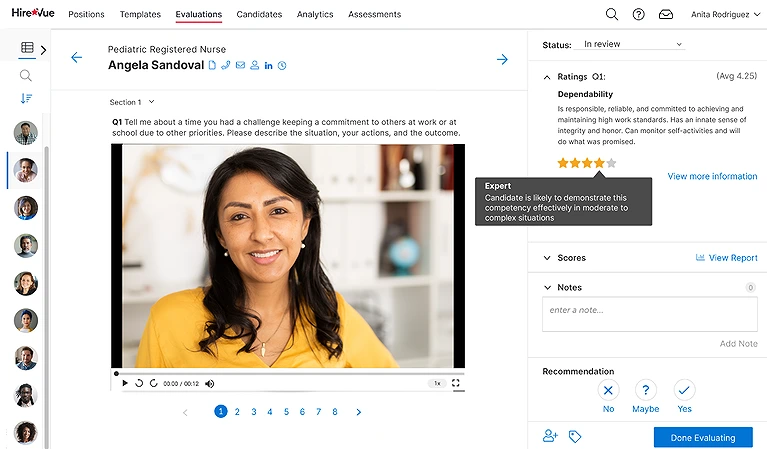Collapse the Notes section

click(547, 288)
